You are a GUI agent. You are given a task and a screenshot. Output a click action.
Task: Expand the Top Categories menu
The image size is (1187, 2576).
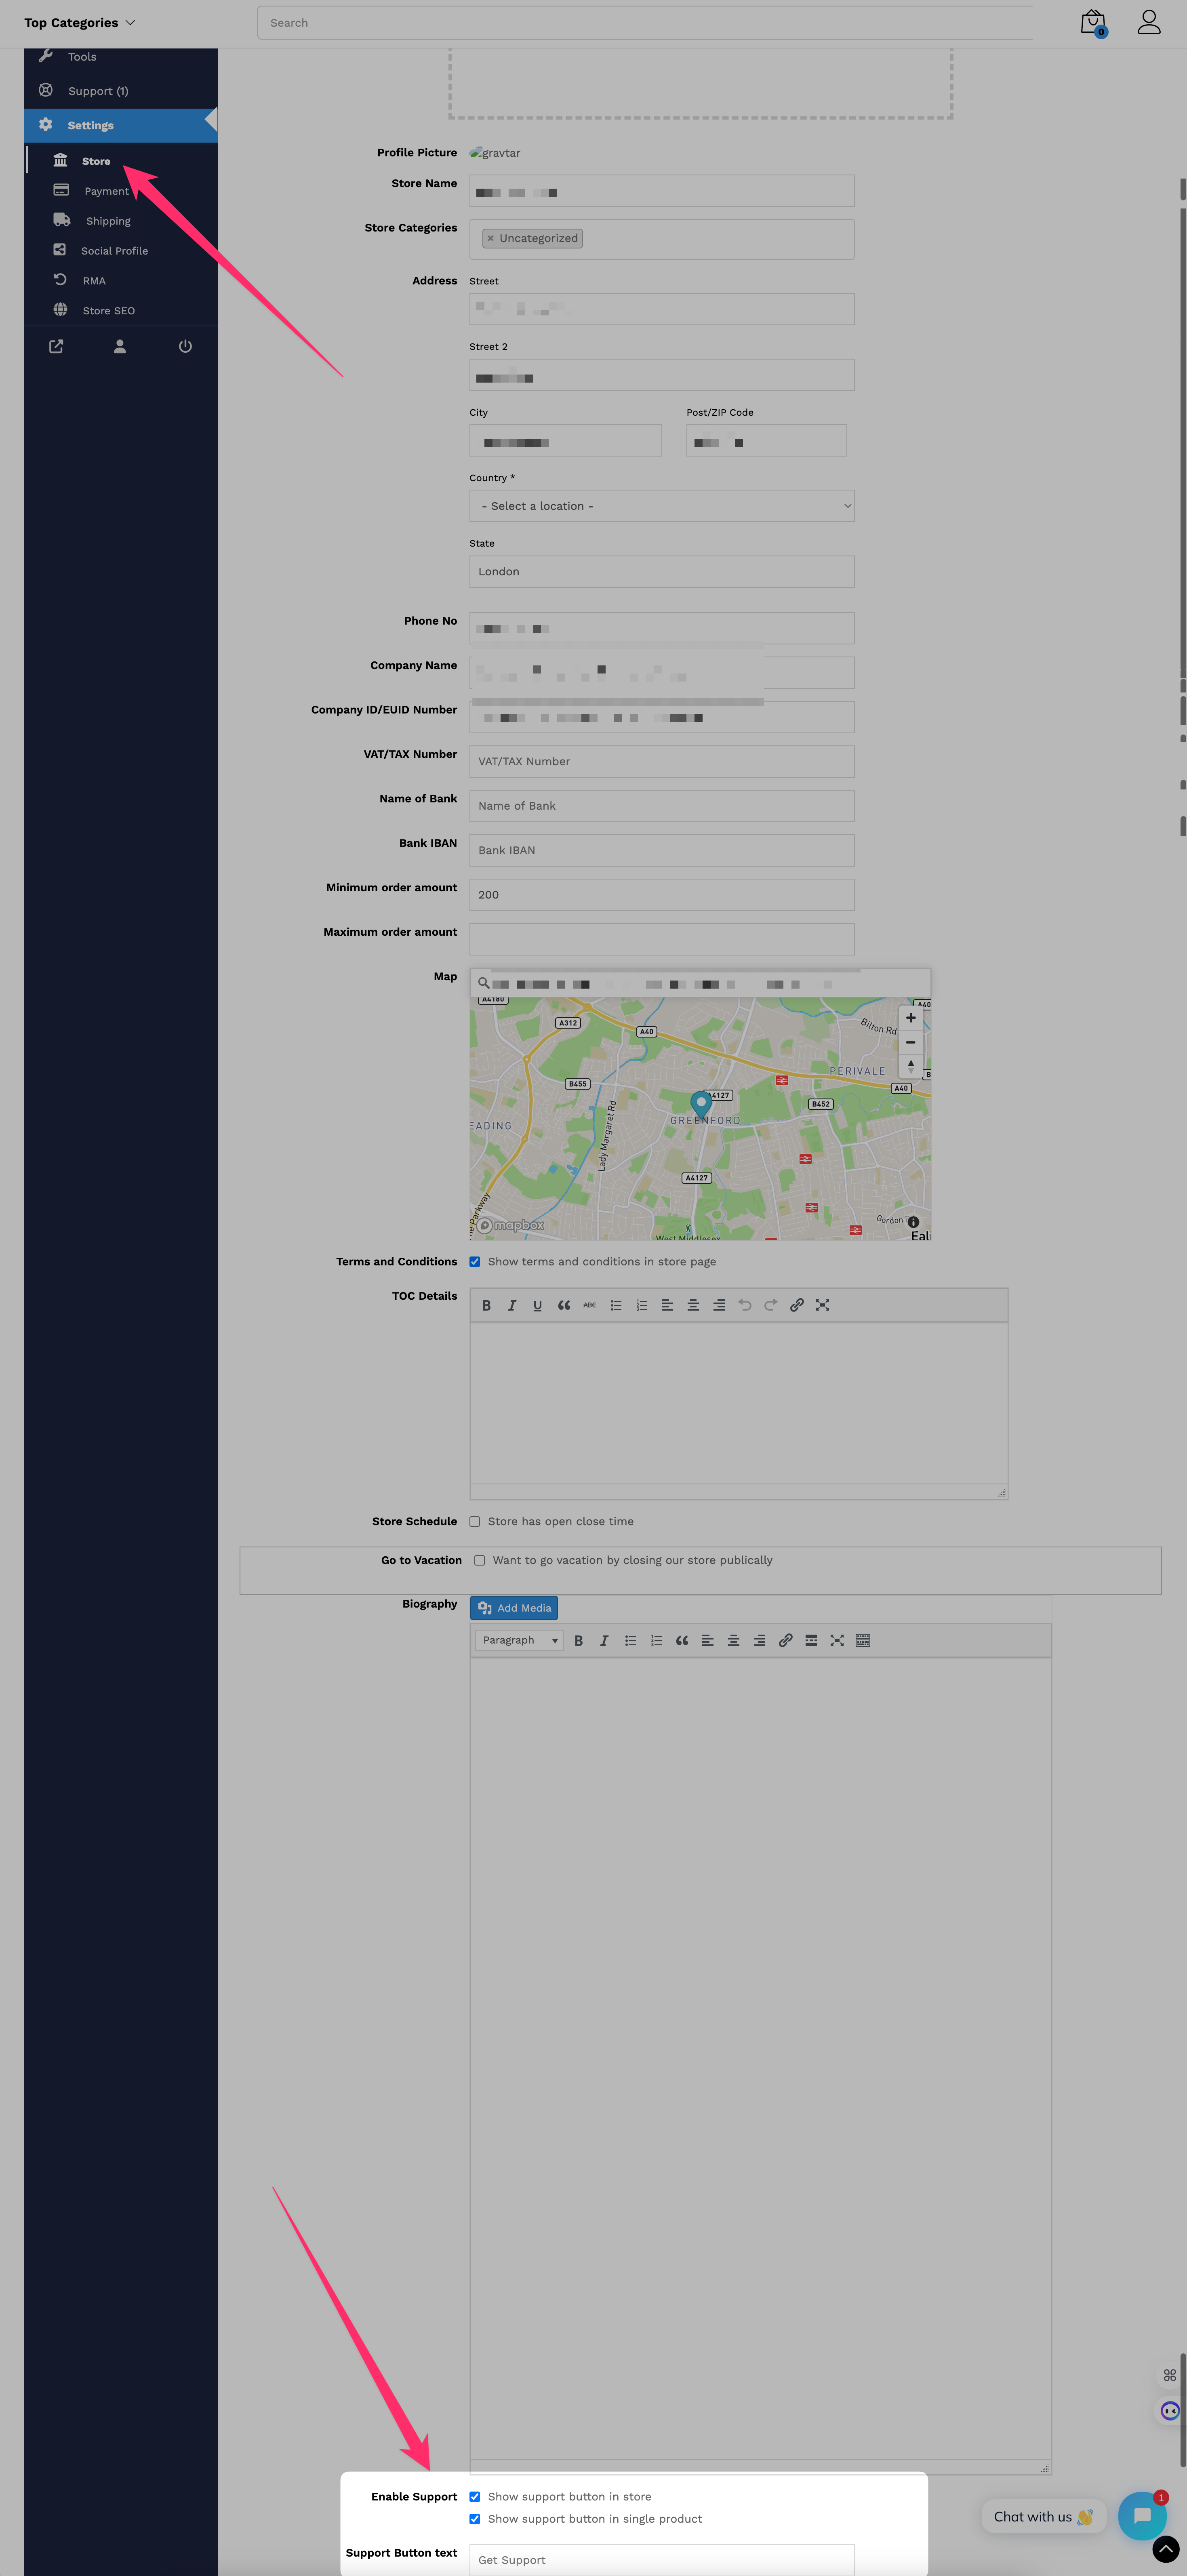79,23
